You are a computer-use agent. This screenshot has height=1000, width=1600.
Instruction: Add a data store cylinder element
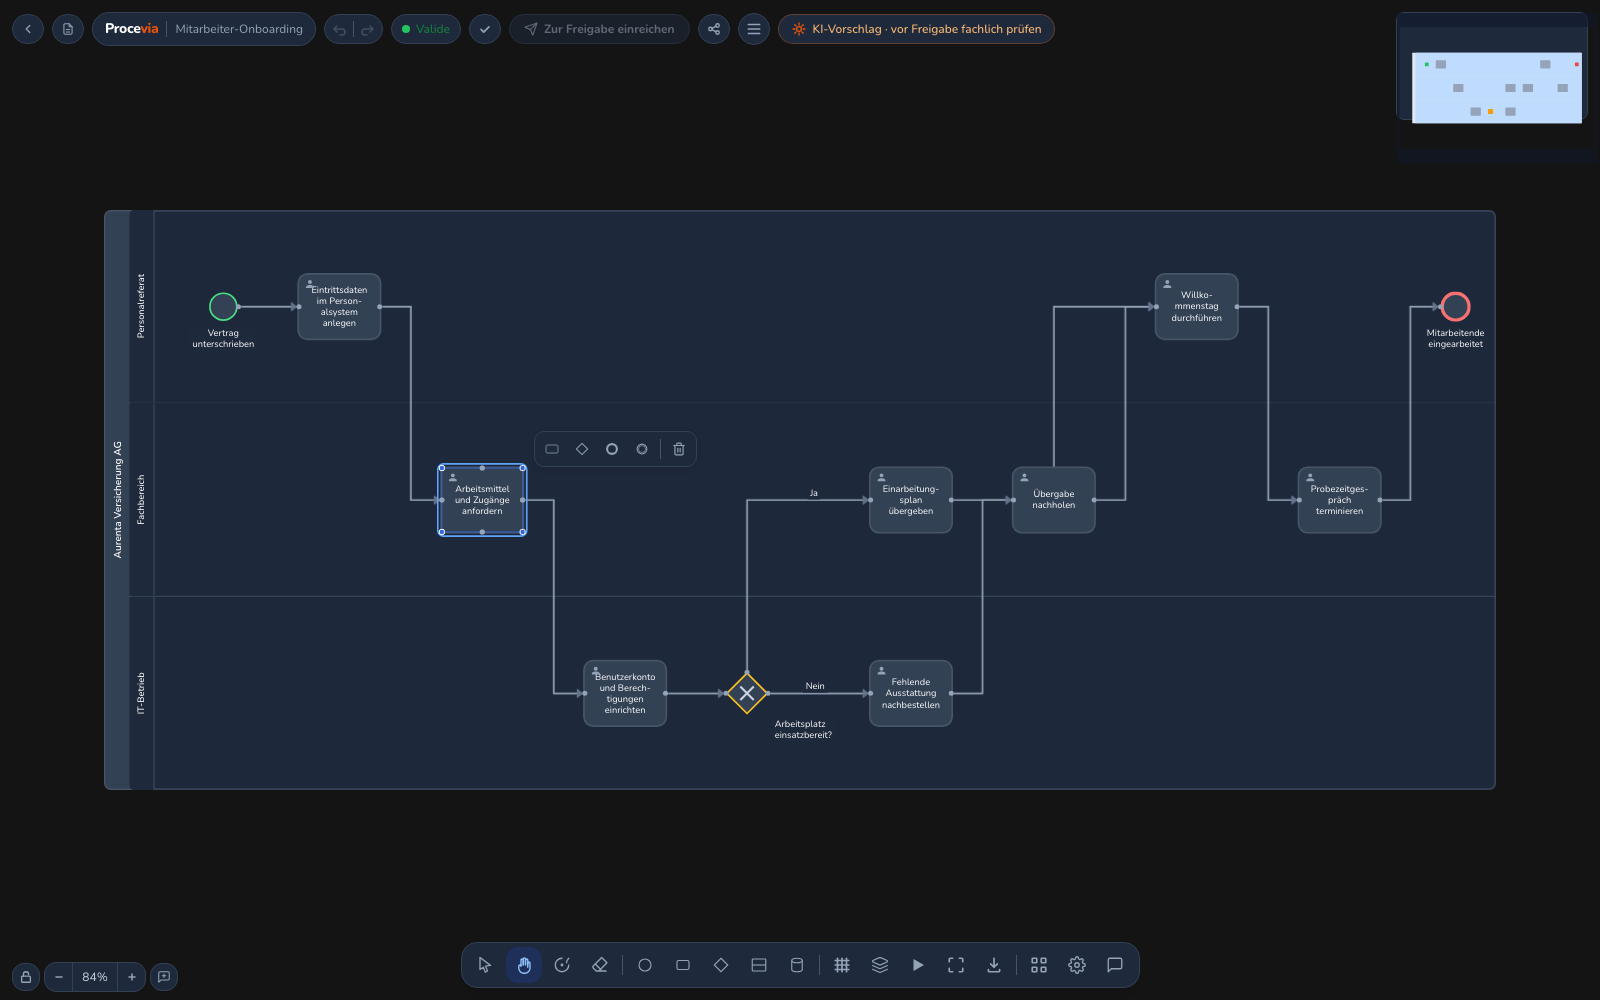(797, 965)
